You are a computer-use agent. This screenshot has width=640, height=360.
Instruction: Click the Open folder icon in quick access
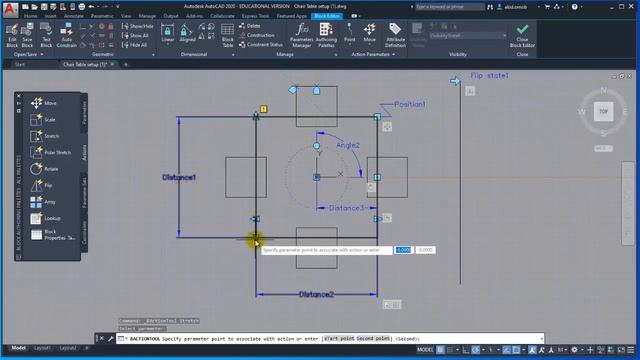tap(34, 7)
